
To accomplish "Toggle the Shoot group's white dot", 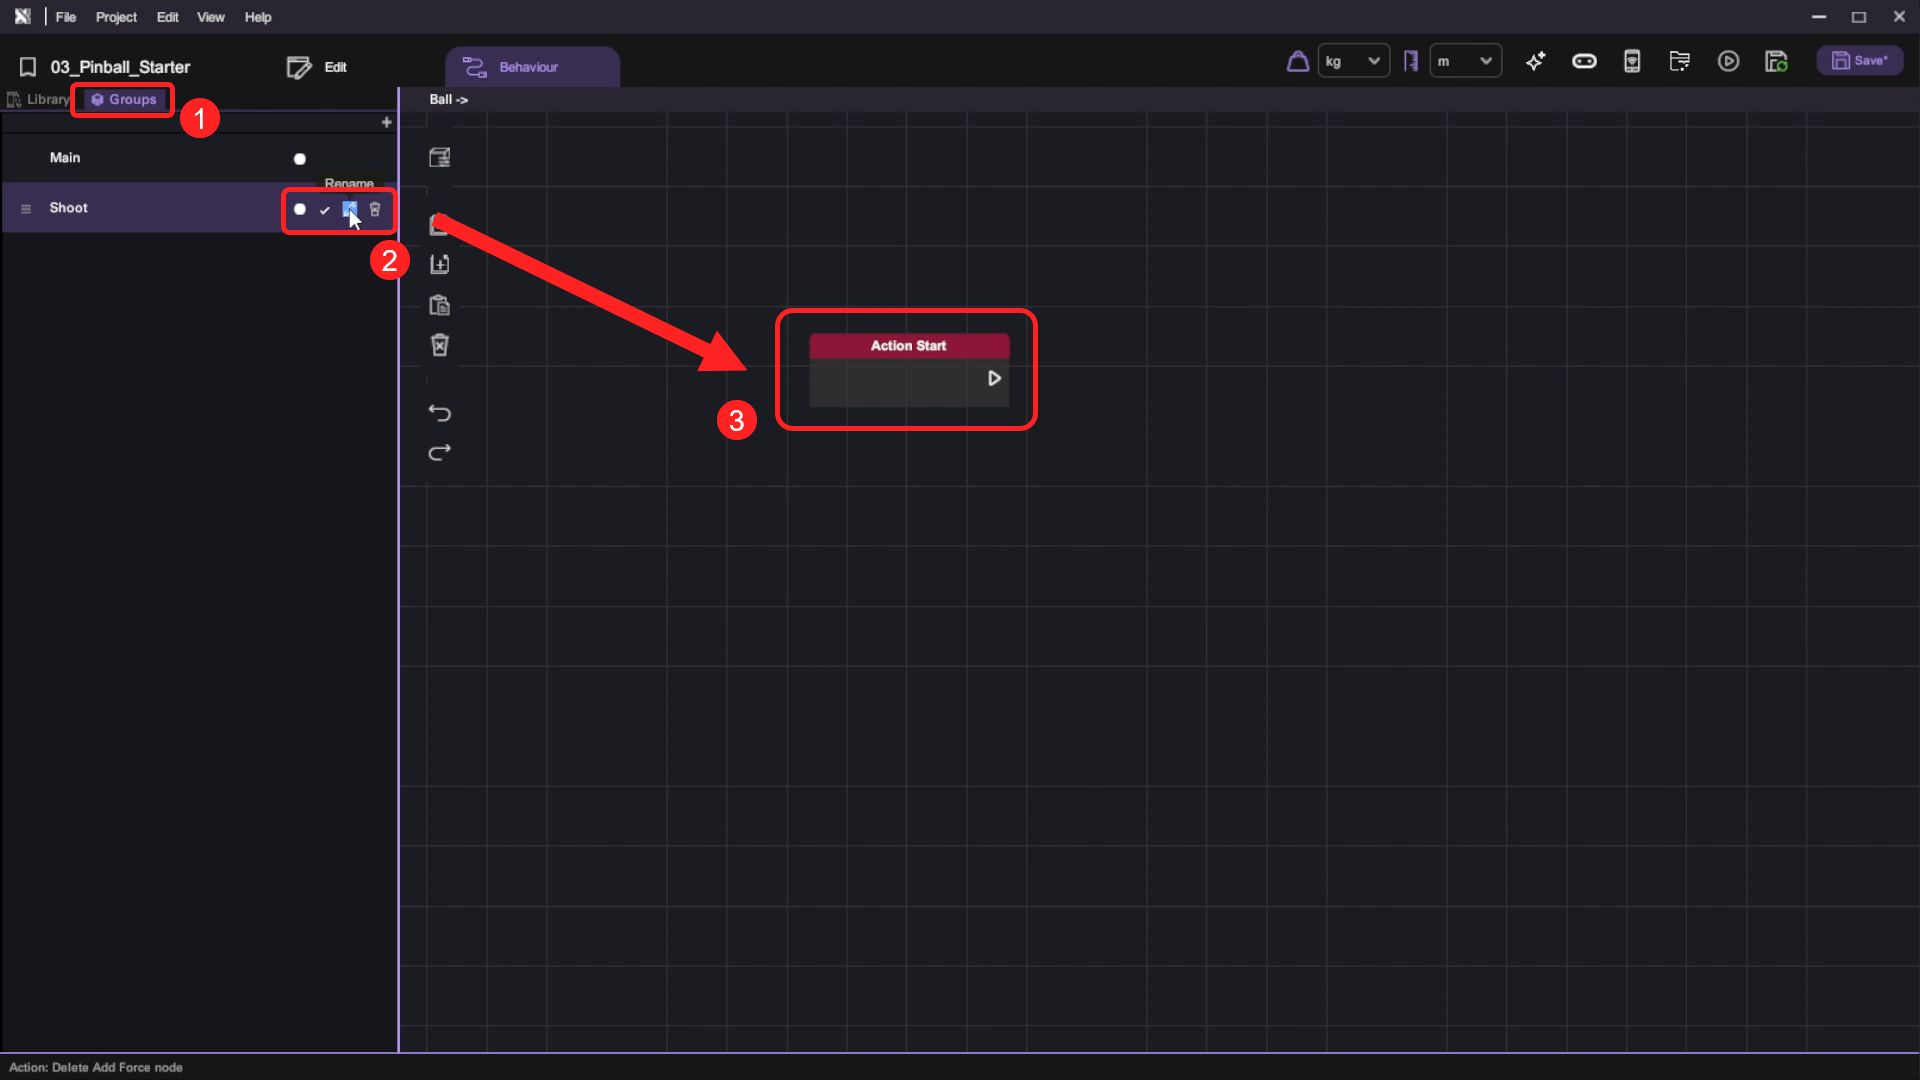I will click(x=299, y=209).
